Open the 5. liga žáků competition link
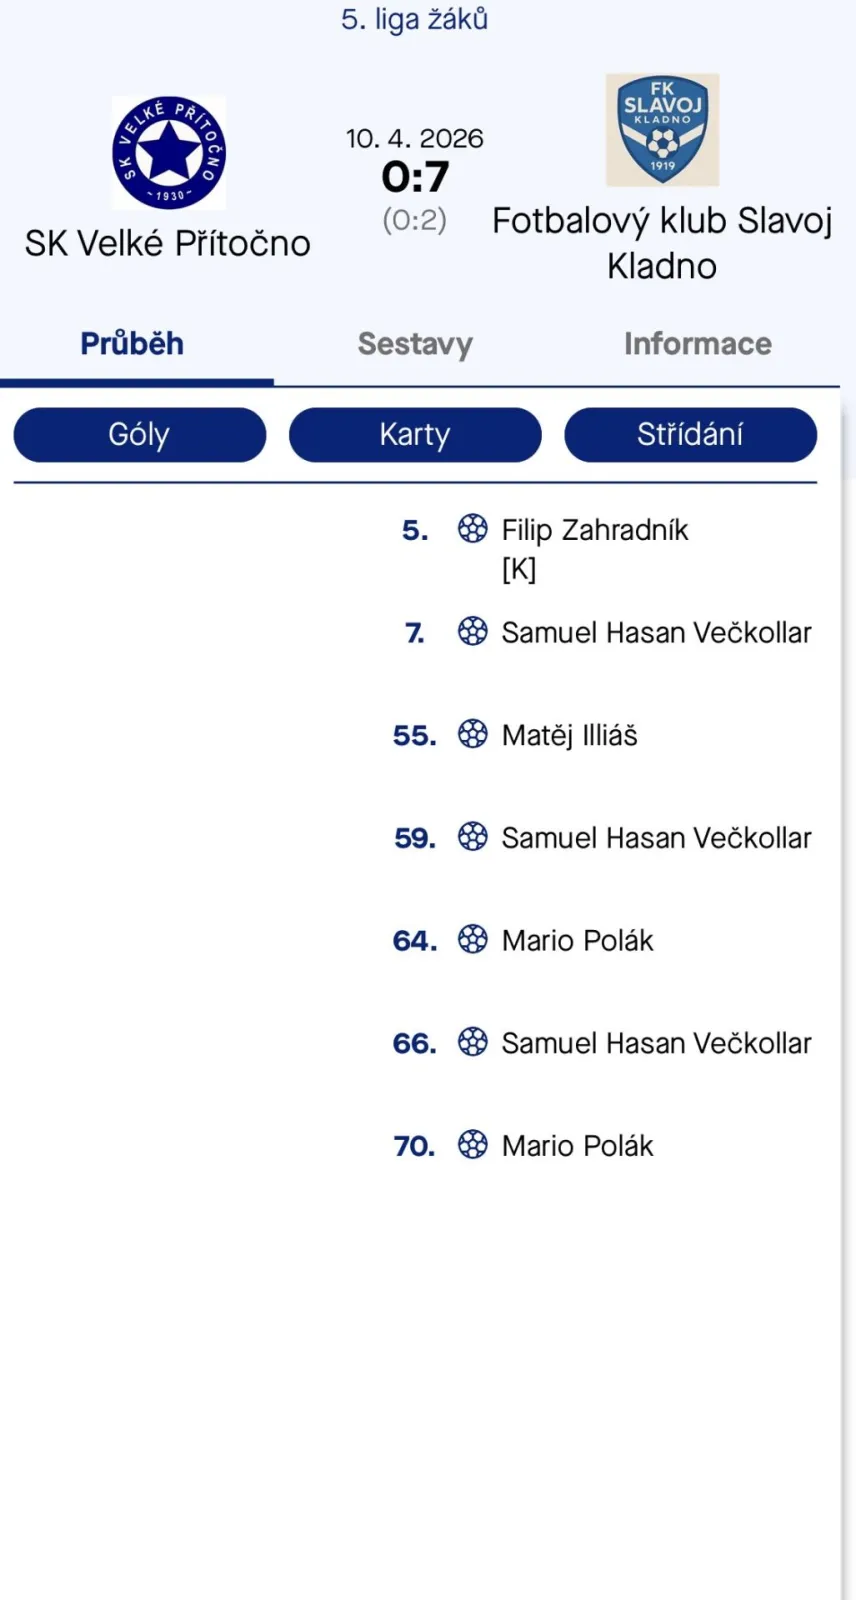 (x=414, y=20)
